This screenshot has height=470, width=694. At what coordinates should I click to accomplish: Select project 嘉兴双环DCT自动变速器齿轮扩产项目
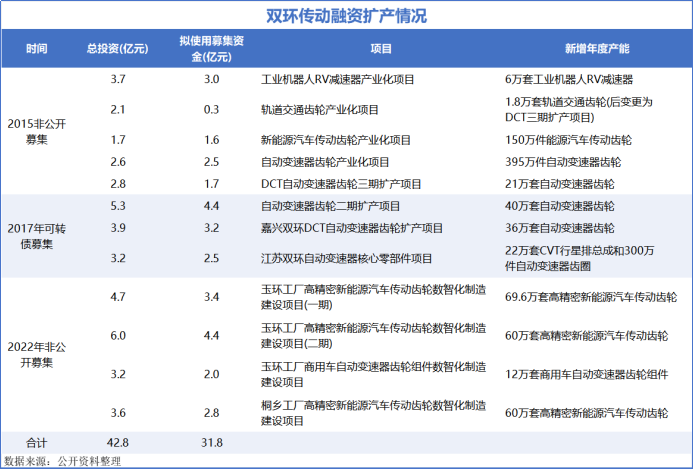pos(352,228)
